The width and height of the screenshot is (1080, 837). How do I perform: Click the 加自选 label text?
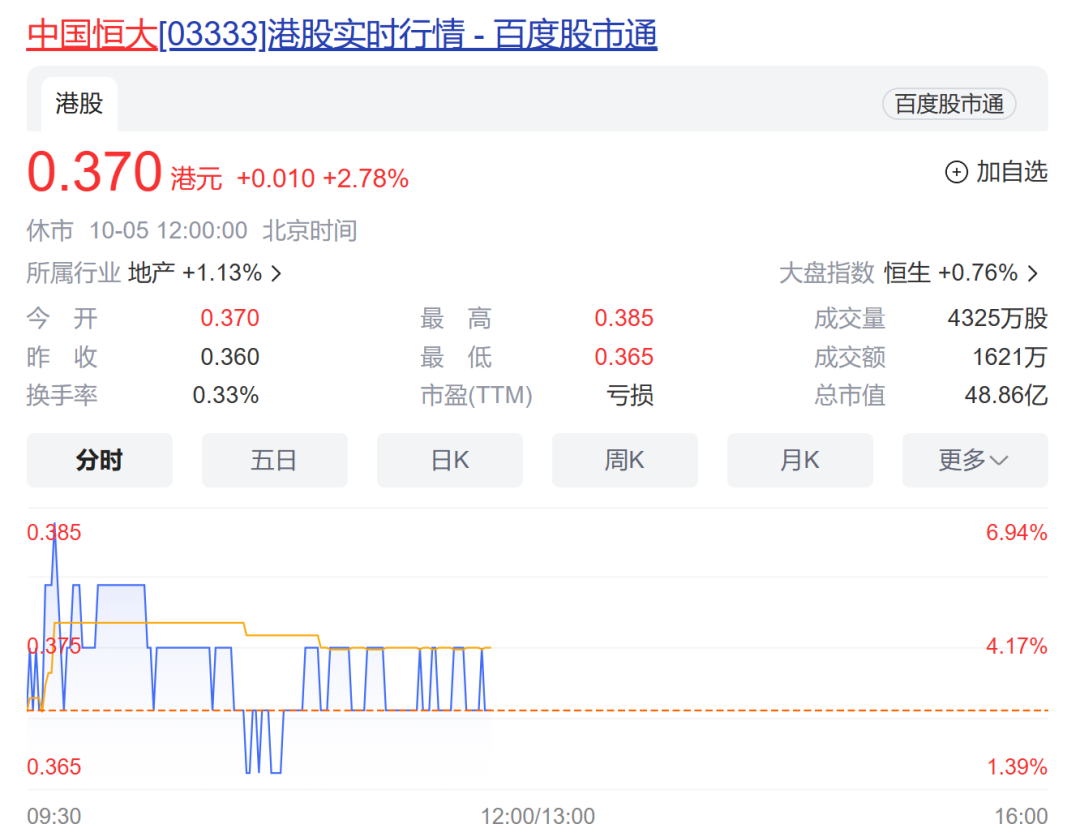pos(1012,172)
